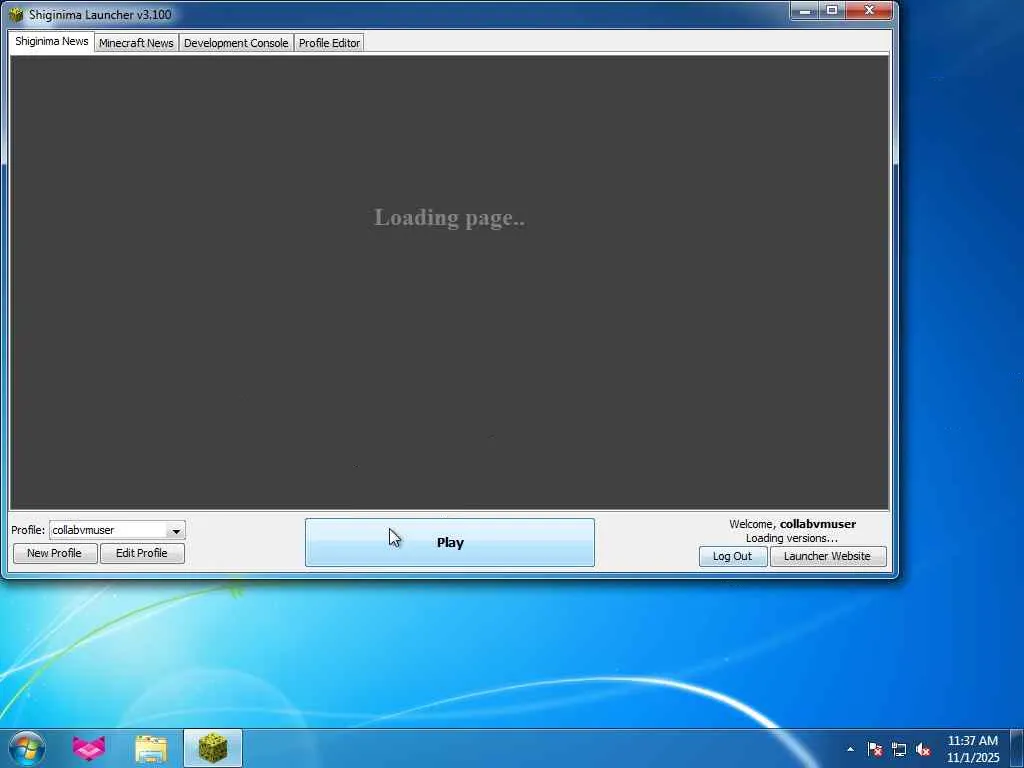Open the Development Console tab
This screenshot has height=768, width=1024.
point(236,43)
